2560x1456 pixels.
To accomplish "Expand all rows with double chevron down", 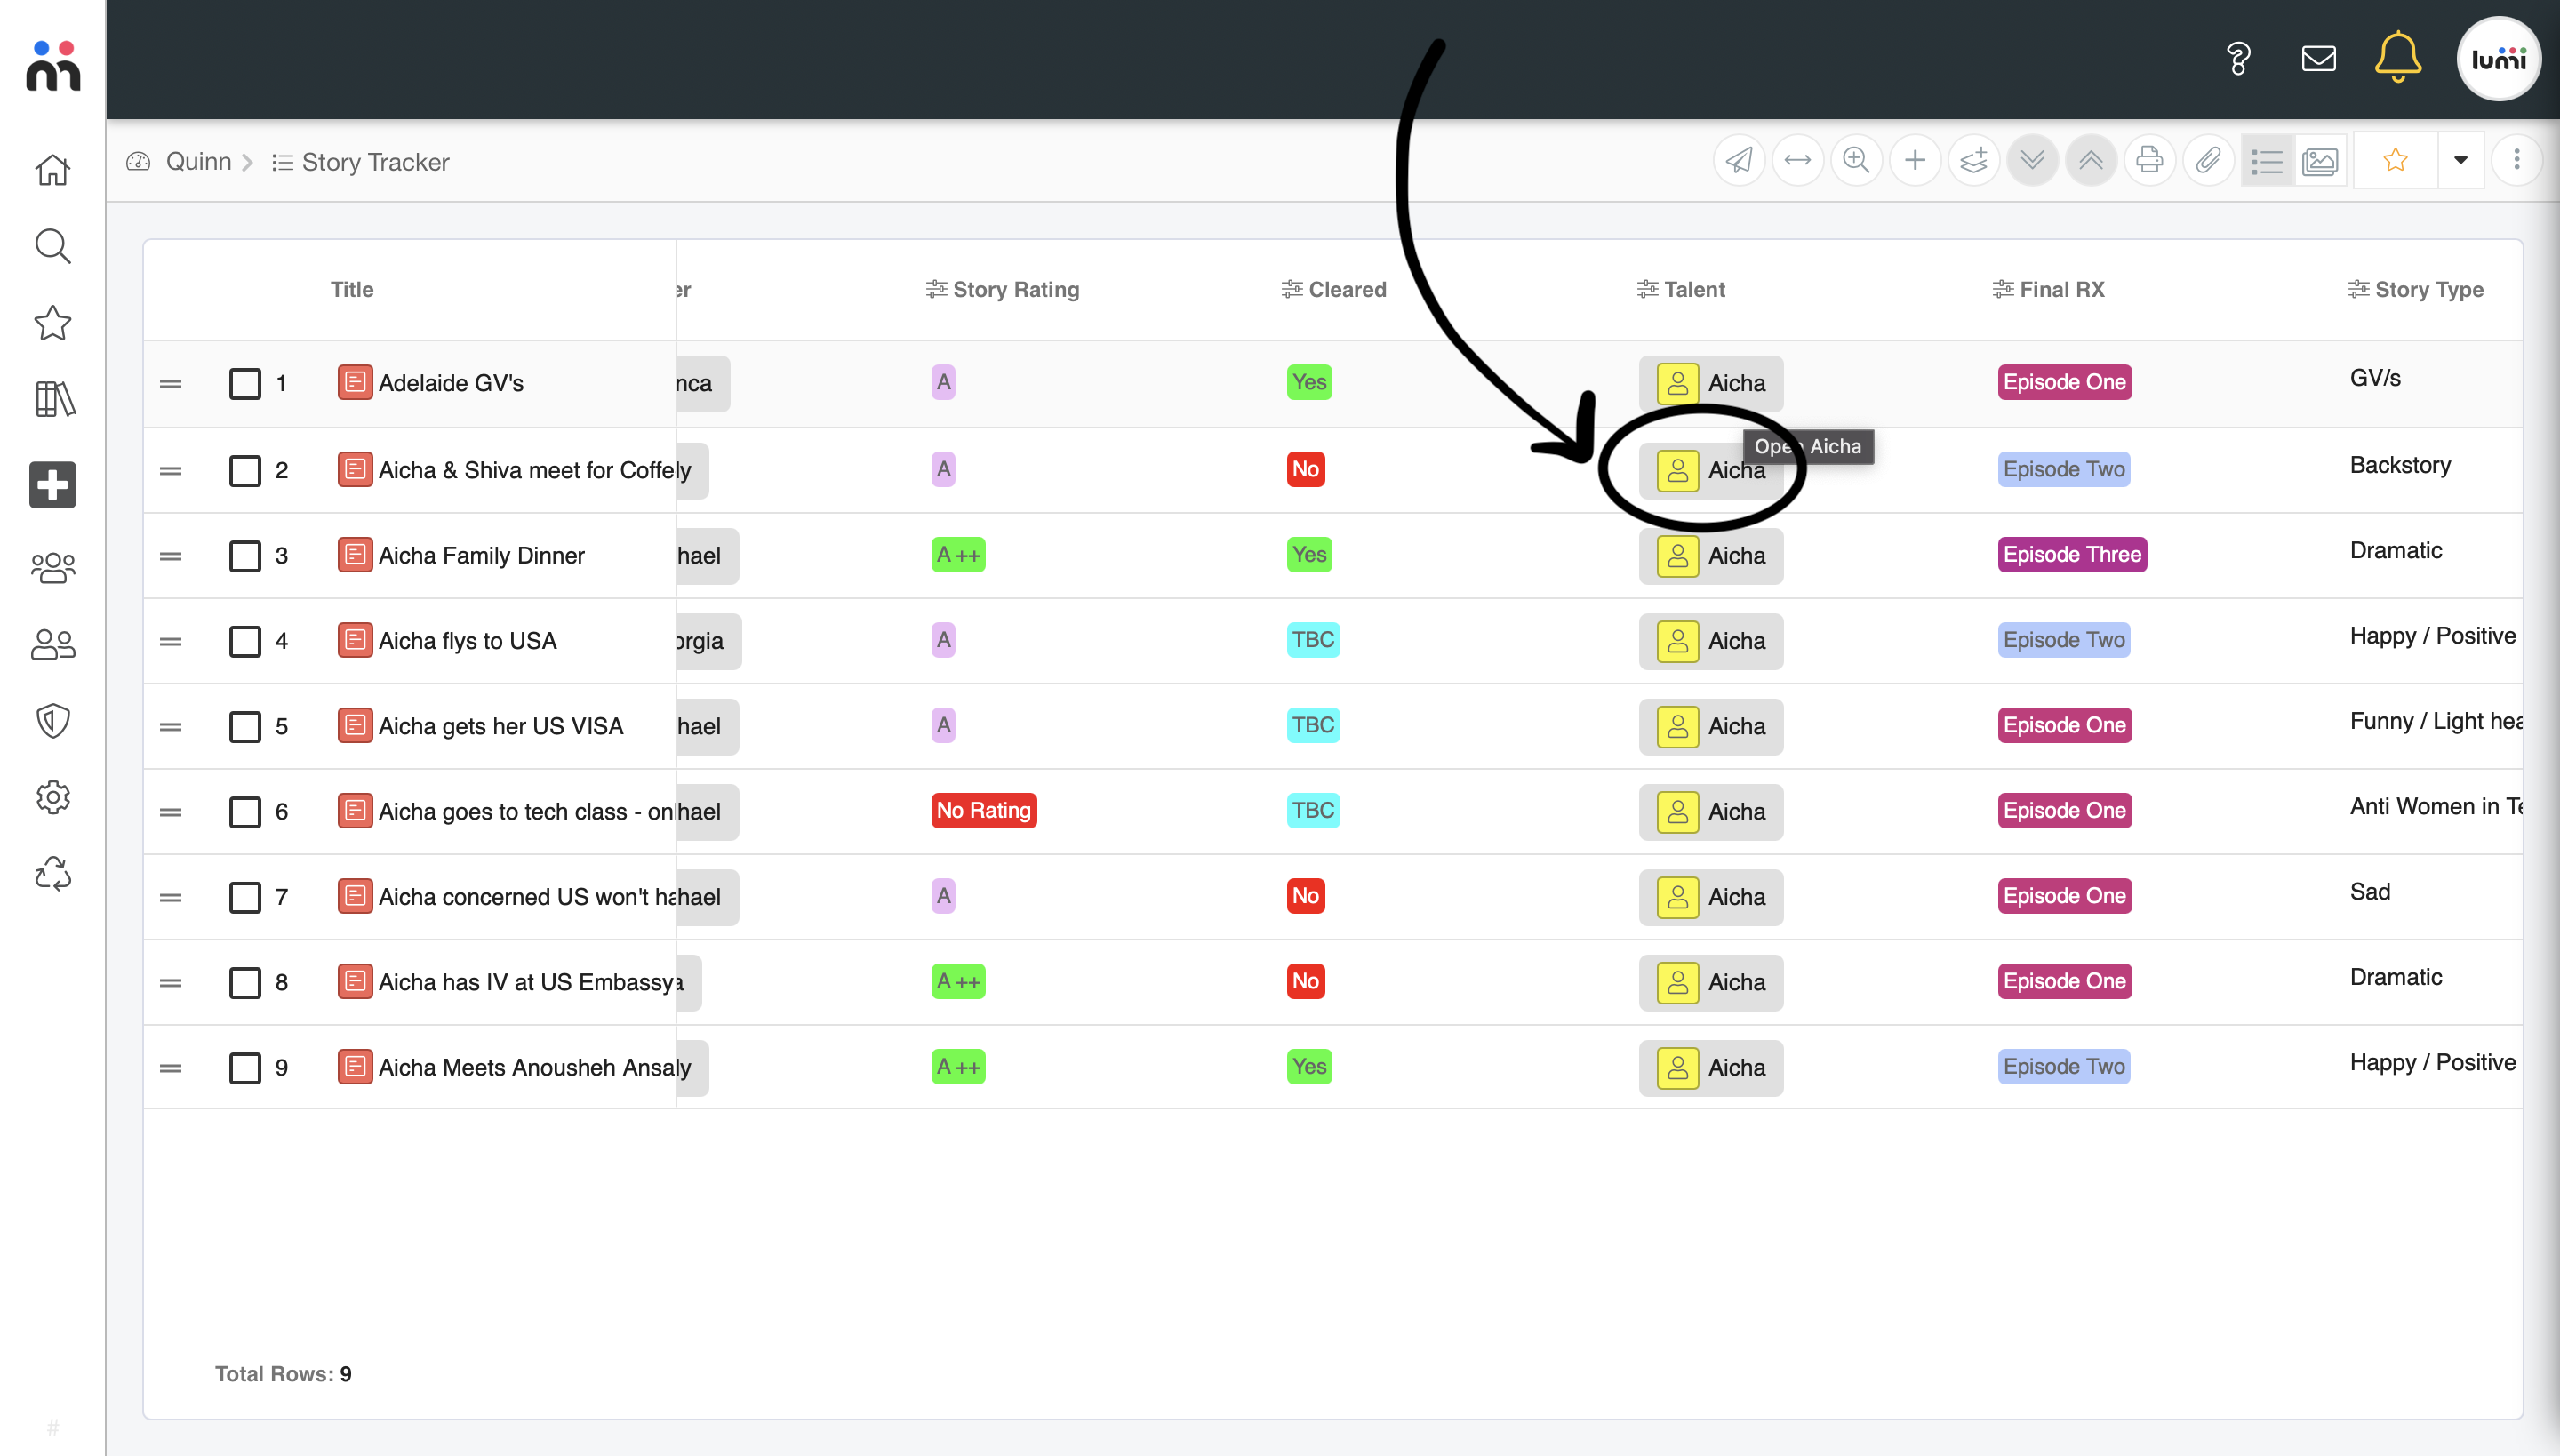I will point(2032,161).
